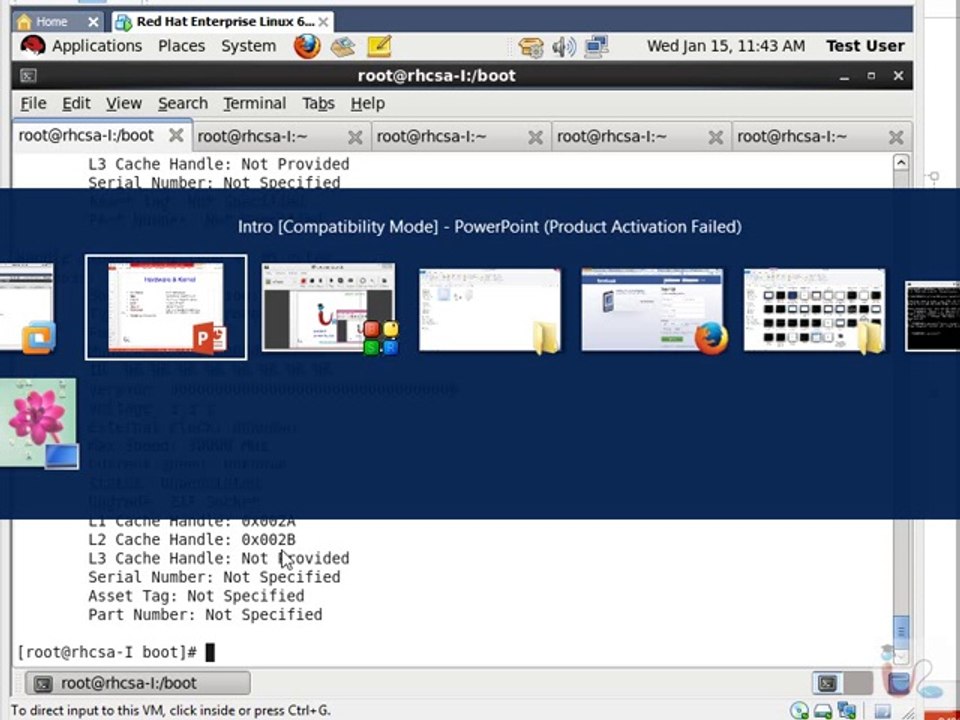Open the Applications menu
Viewport: 960px width, 720px height.
(97, 46)
